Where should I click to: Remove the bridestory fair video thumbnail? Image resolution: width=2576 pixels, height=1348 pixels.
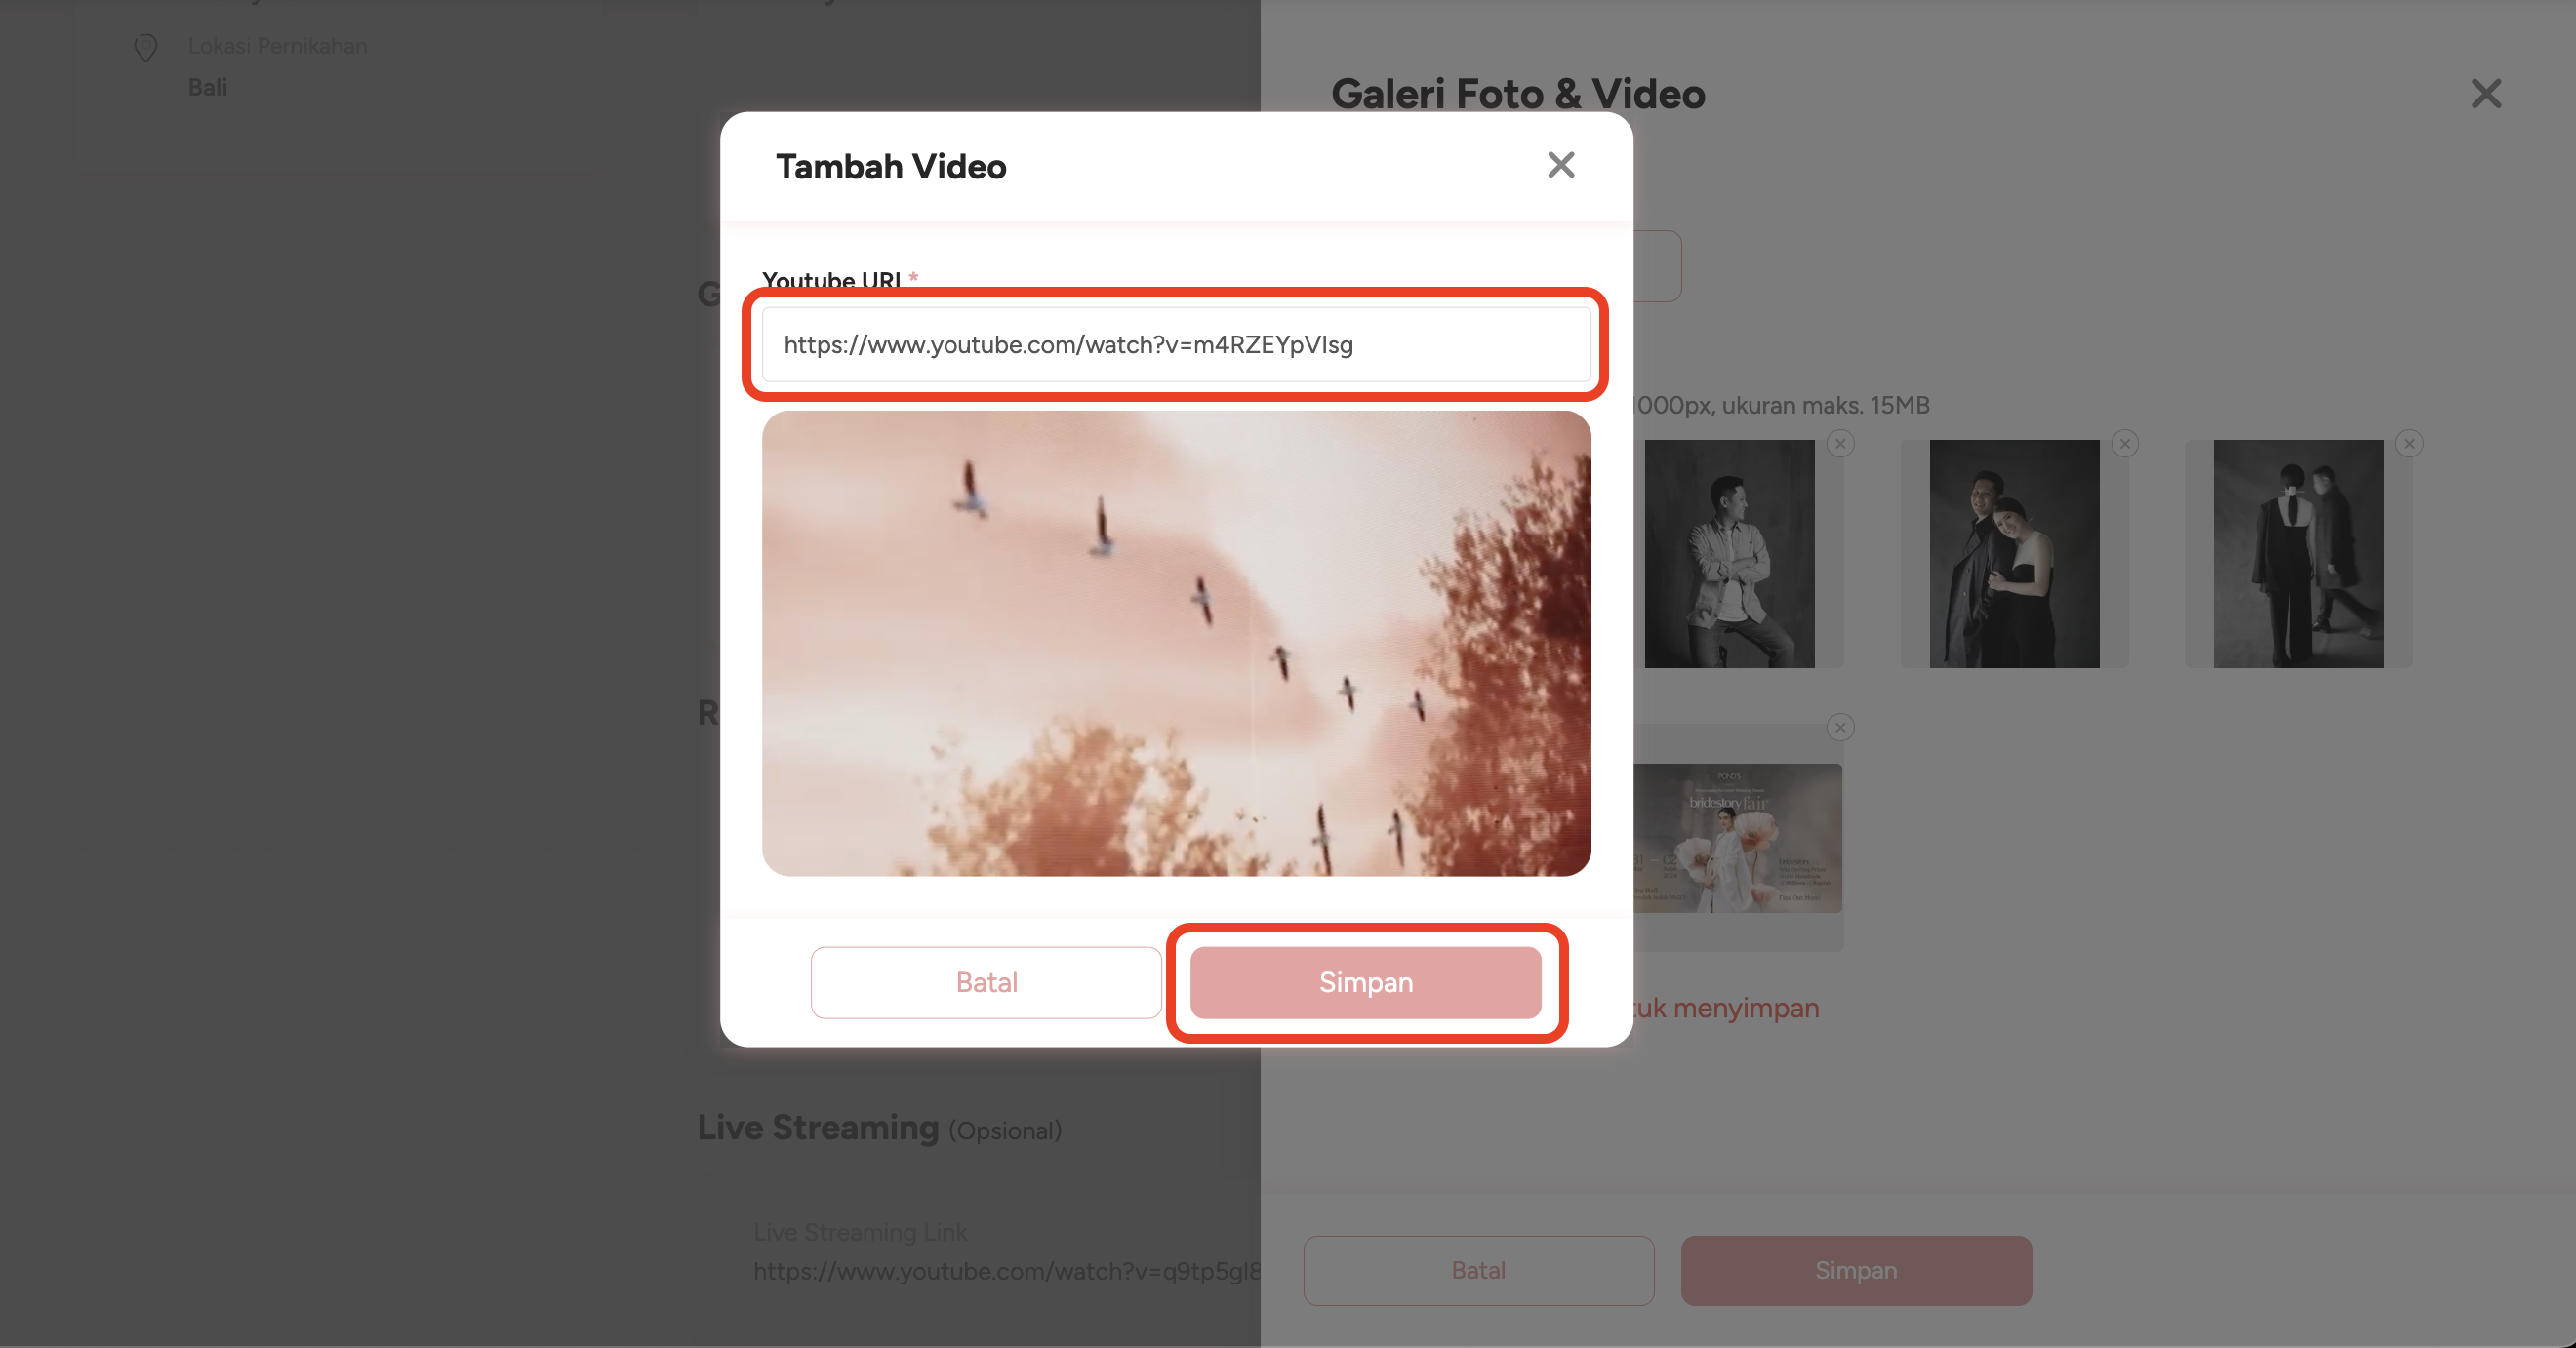coord(1840,727)
